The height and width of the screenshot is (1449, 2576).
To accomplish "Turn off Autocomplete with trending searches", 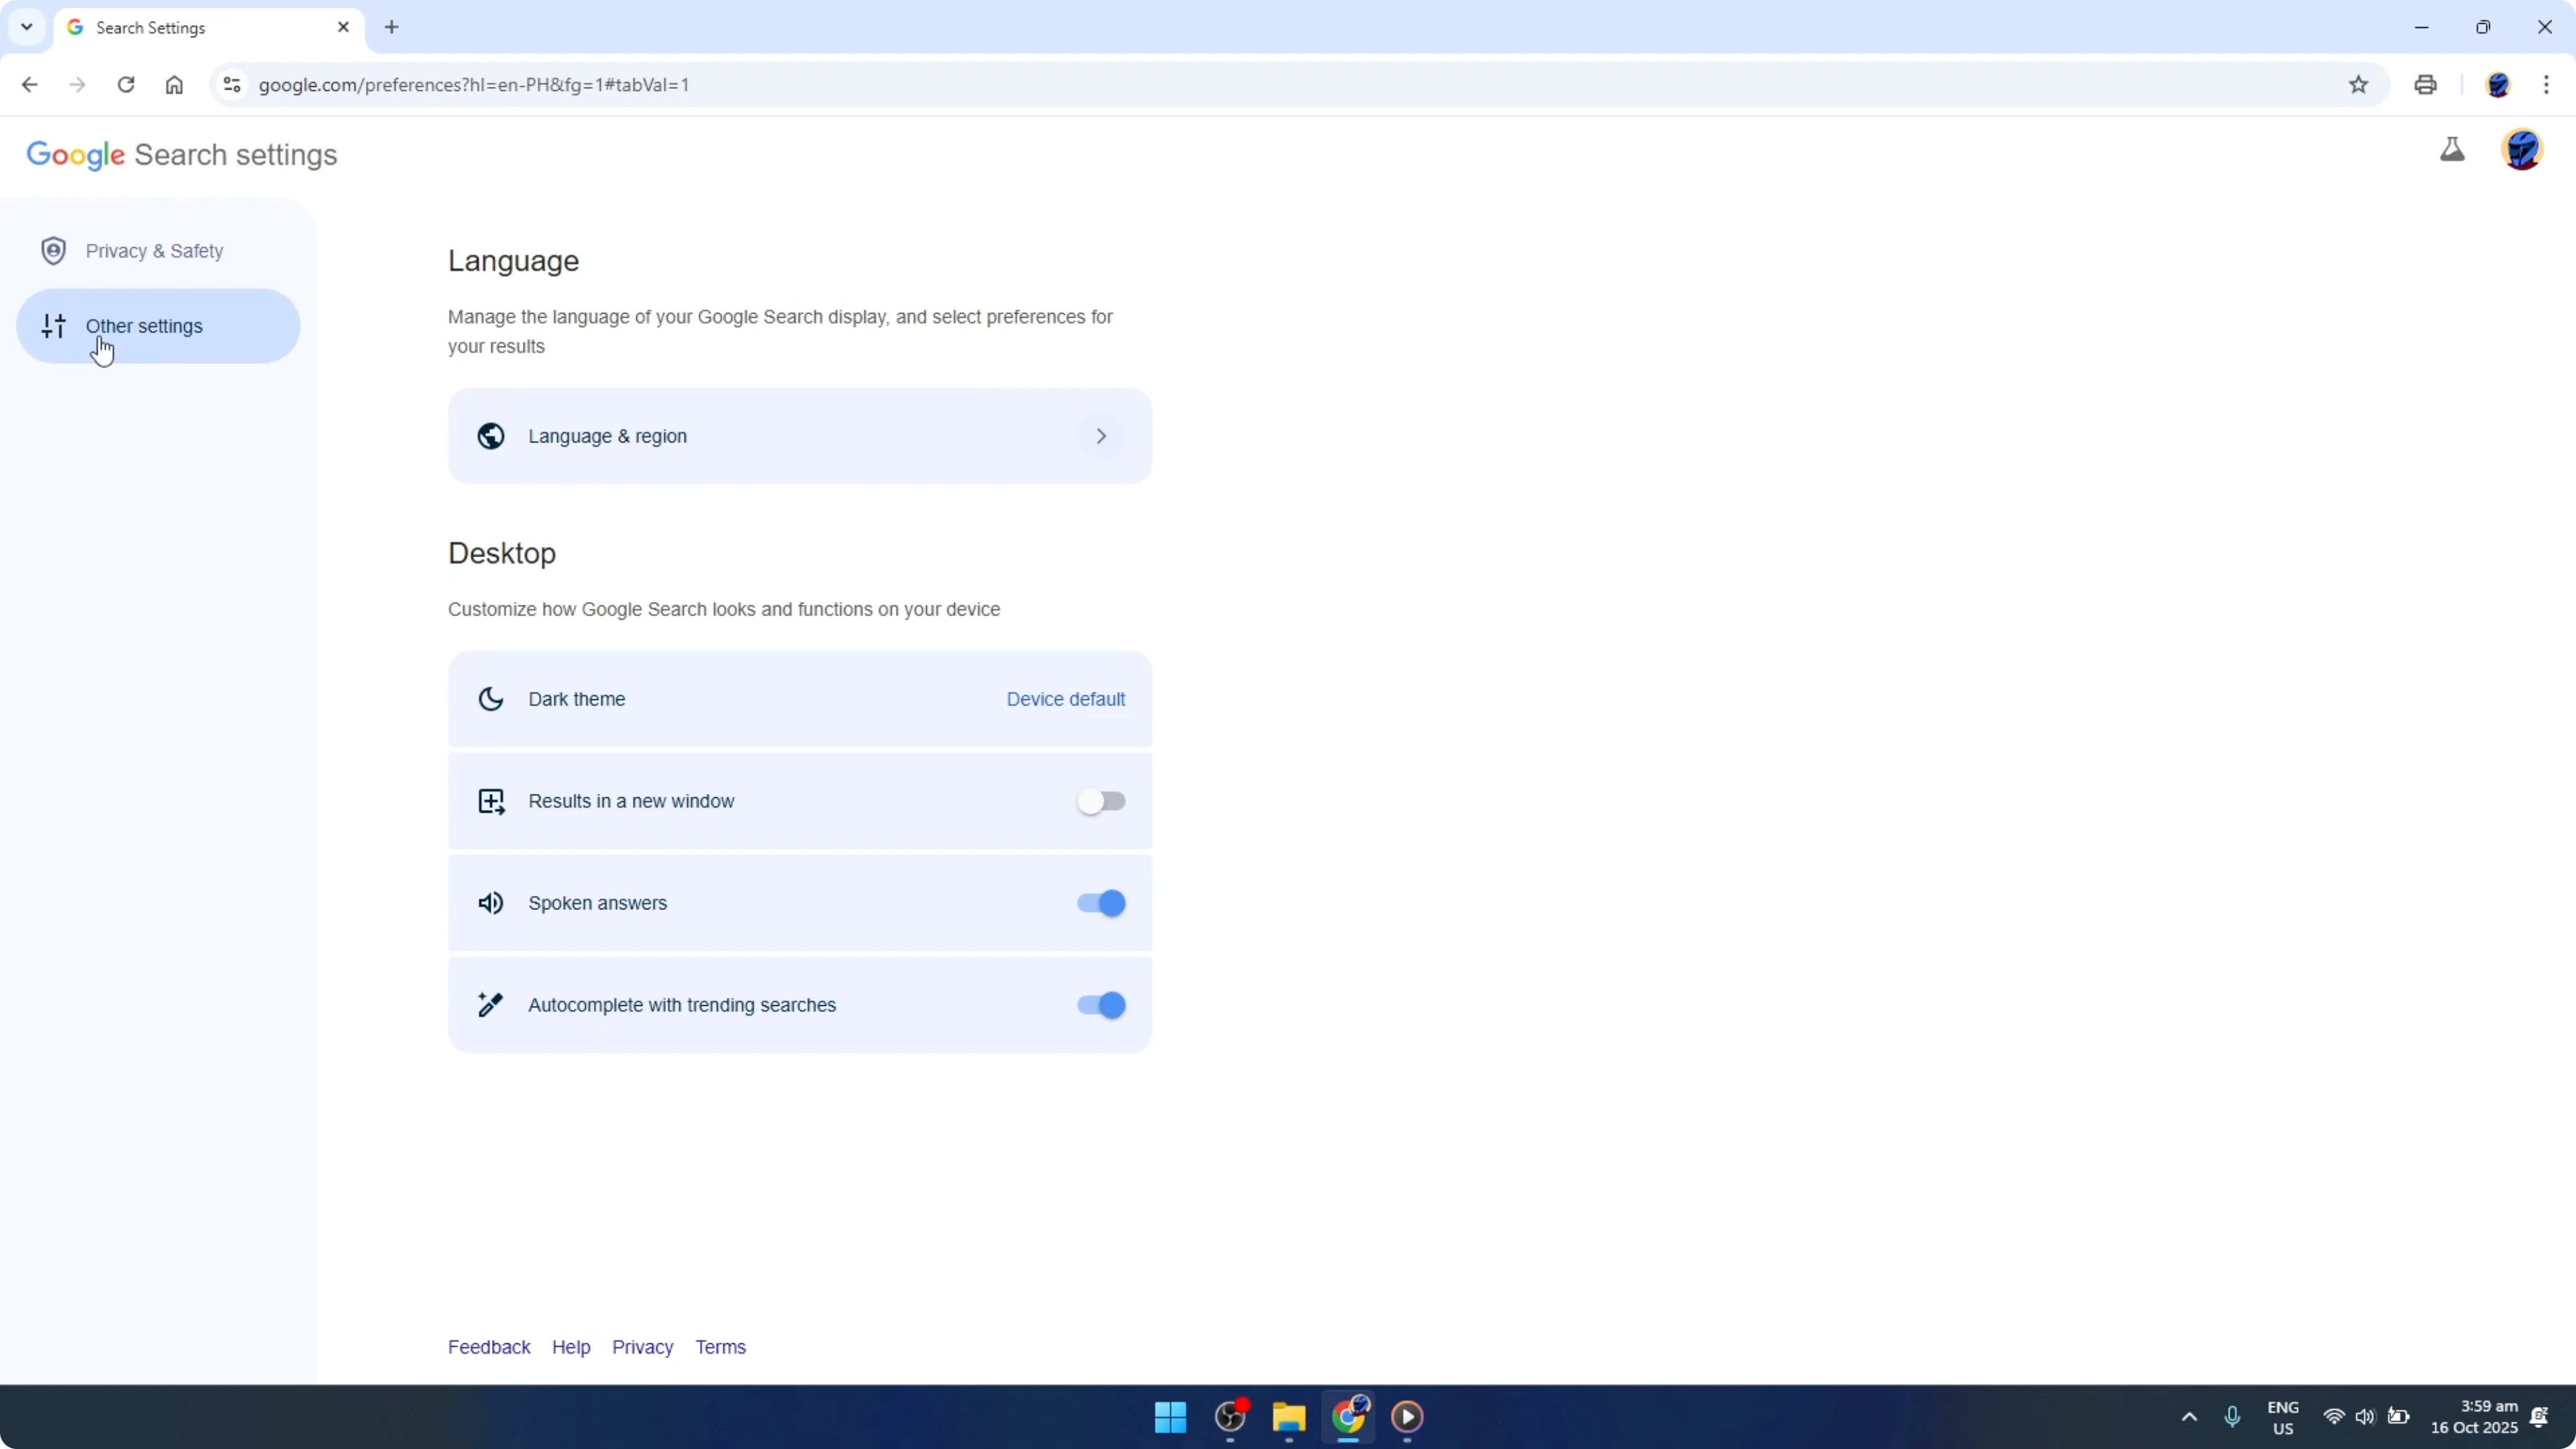I will coord(1100,1004).
